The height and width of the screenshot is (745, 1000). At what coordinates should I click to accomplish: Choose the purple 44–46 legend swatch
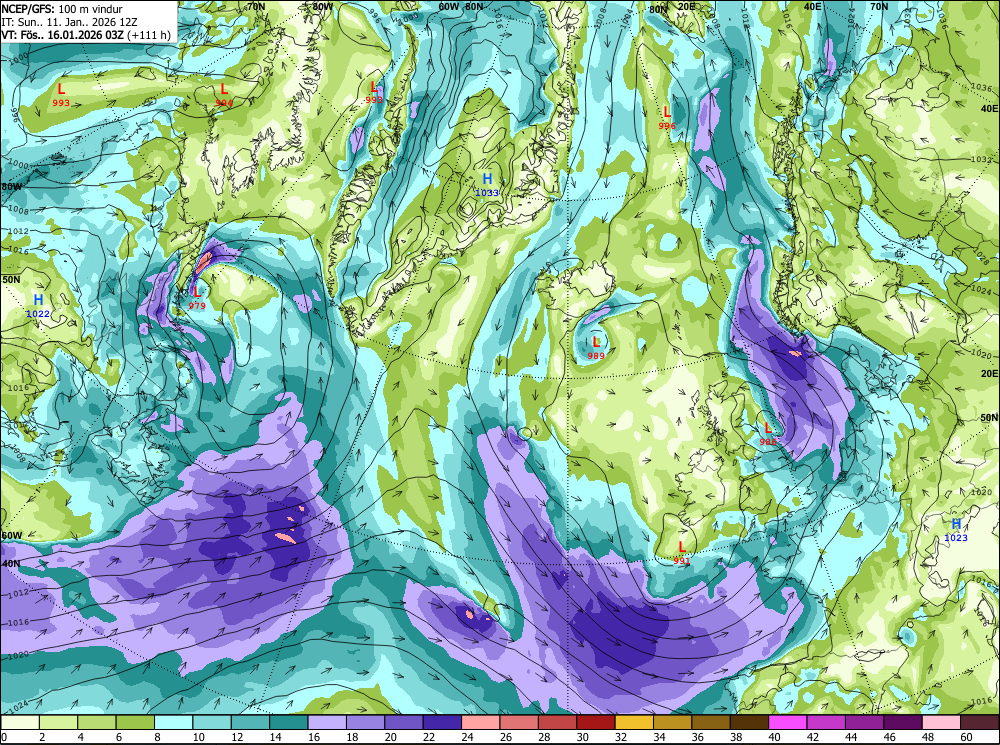tap(865, 722)
